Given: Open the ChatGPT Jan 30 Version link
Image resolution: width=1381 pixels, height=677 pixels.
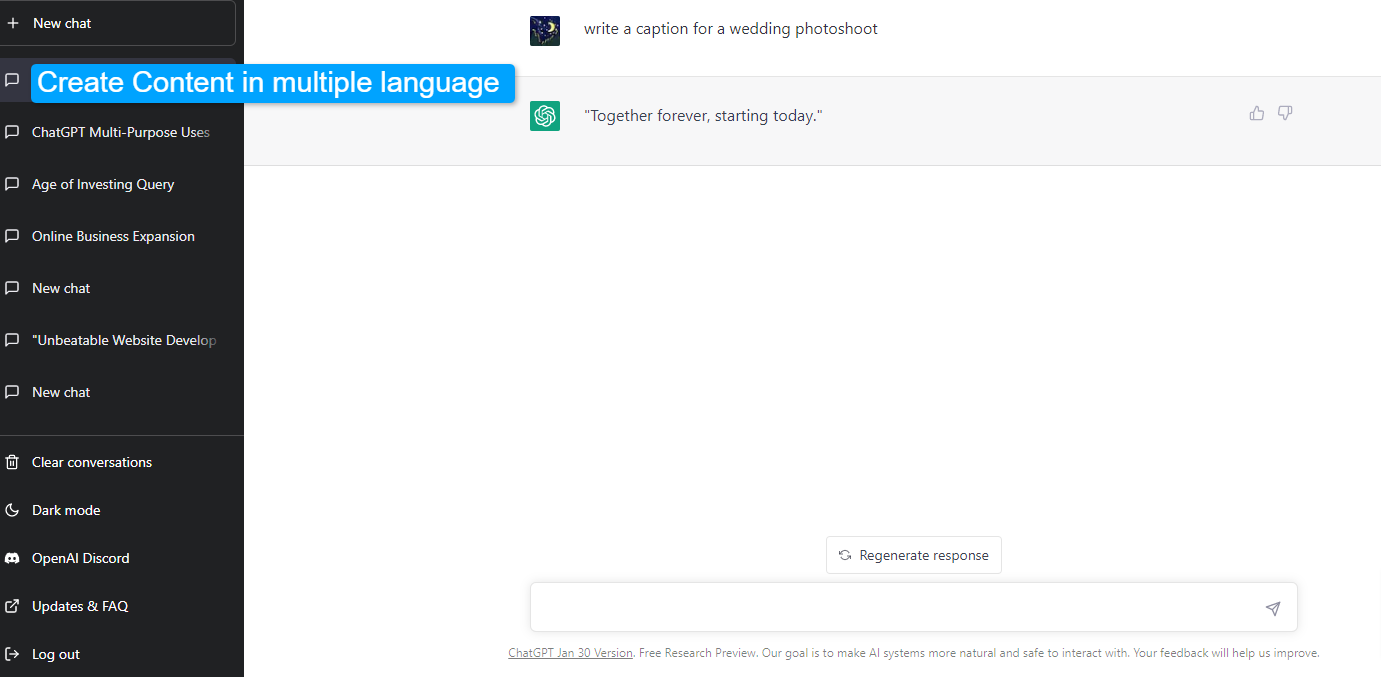Looking at the screenshot, I should pos(570,653).
